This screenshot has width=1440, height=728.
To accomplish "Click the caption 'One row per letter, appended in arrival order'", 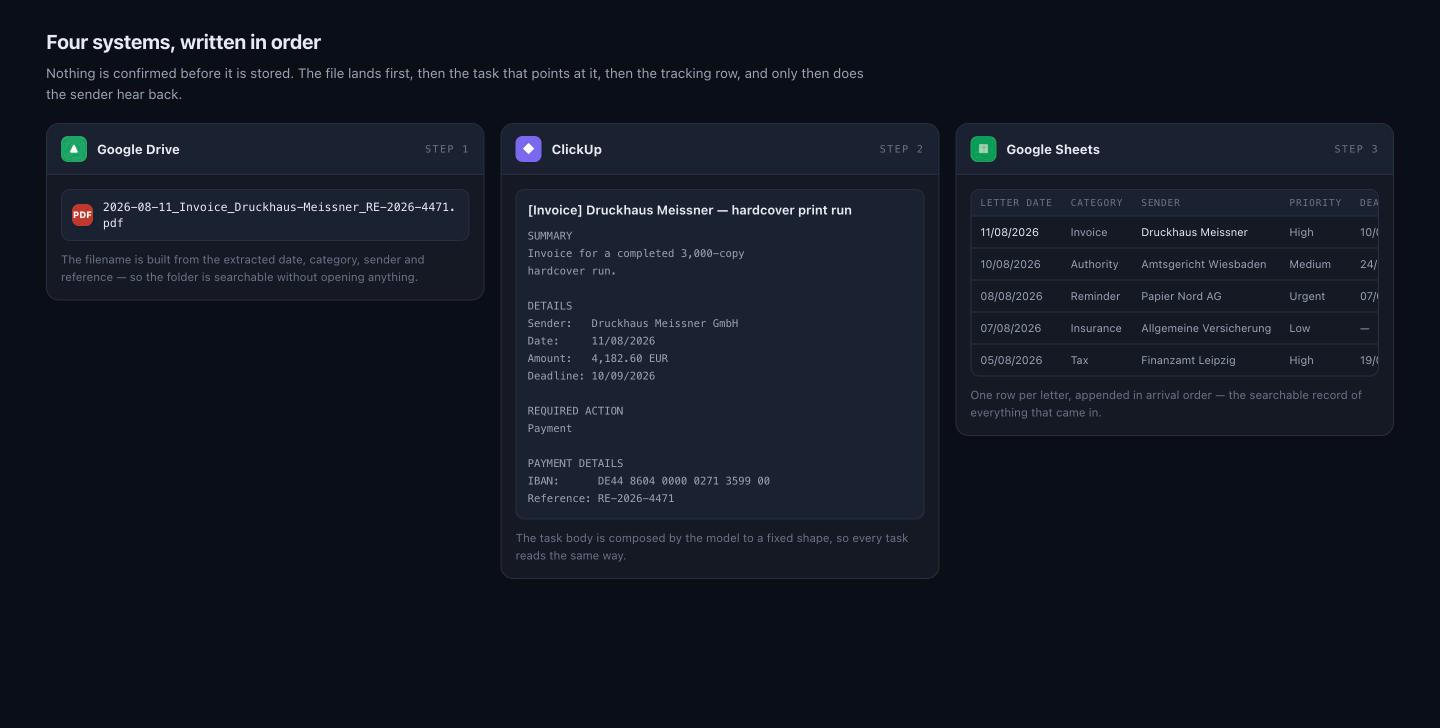I will [x=1166, y=404].
